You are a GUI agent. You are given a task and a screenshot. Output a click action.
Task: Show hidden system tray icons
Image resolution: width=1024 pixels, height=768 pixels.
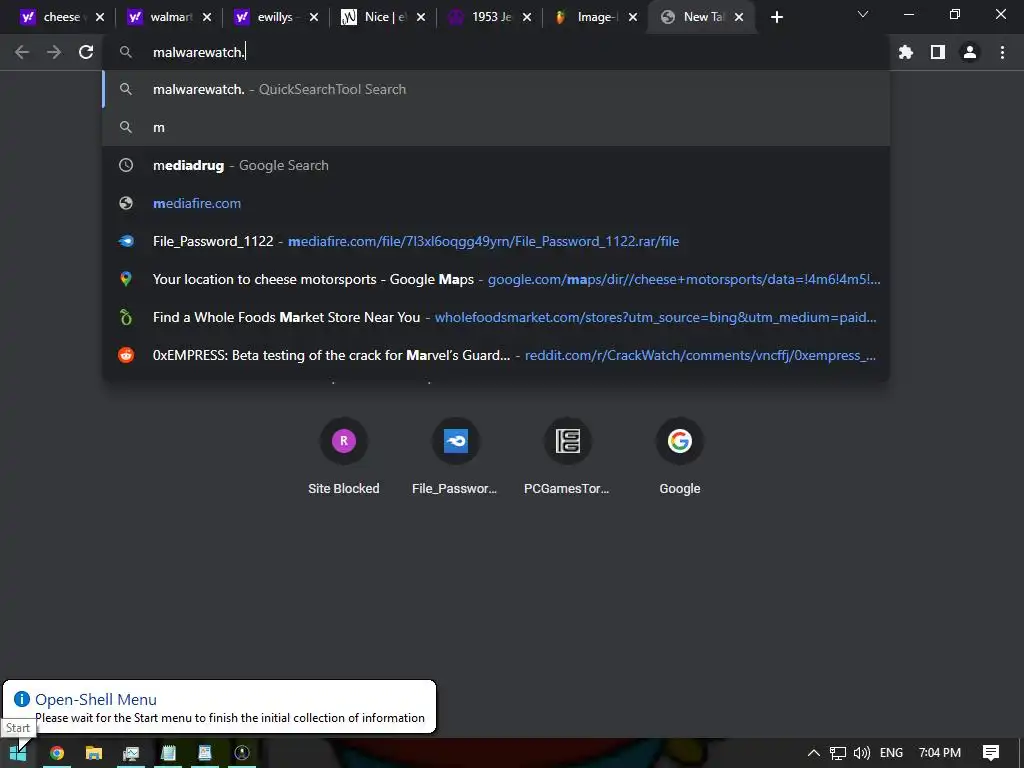point(814,753)
